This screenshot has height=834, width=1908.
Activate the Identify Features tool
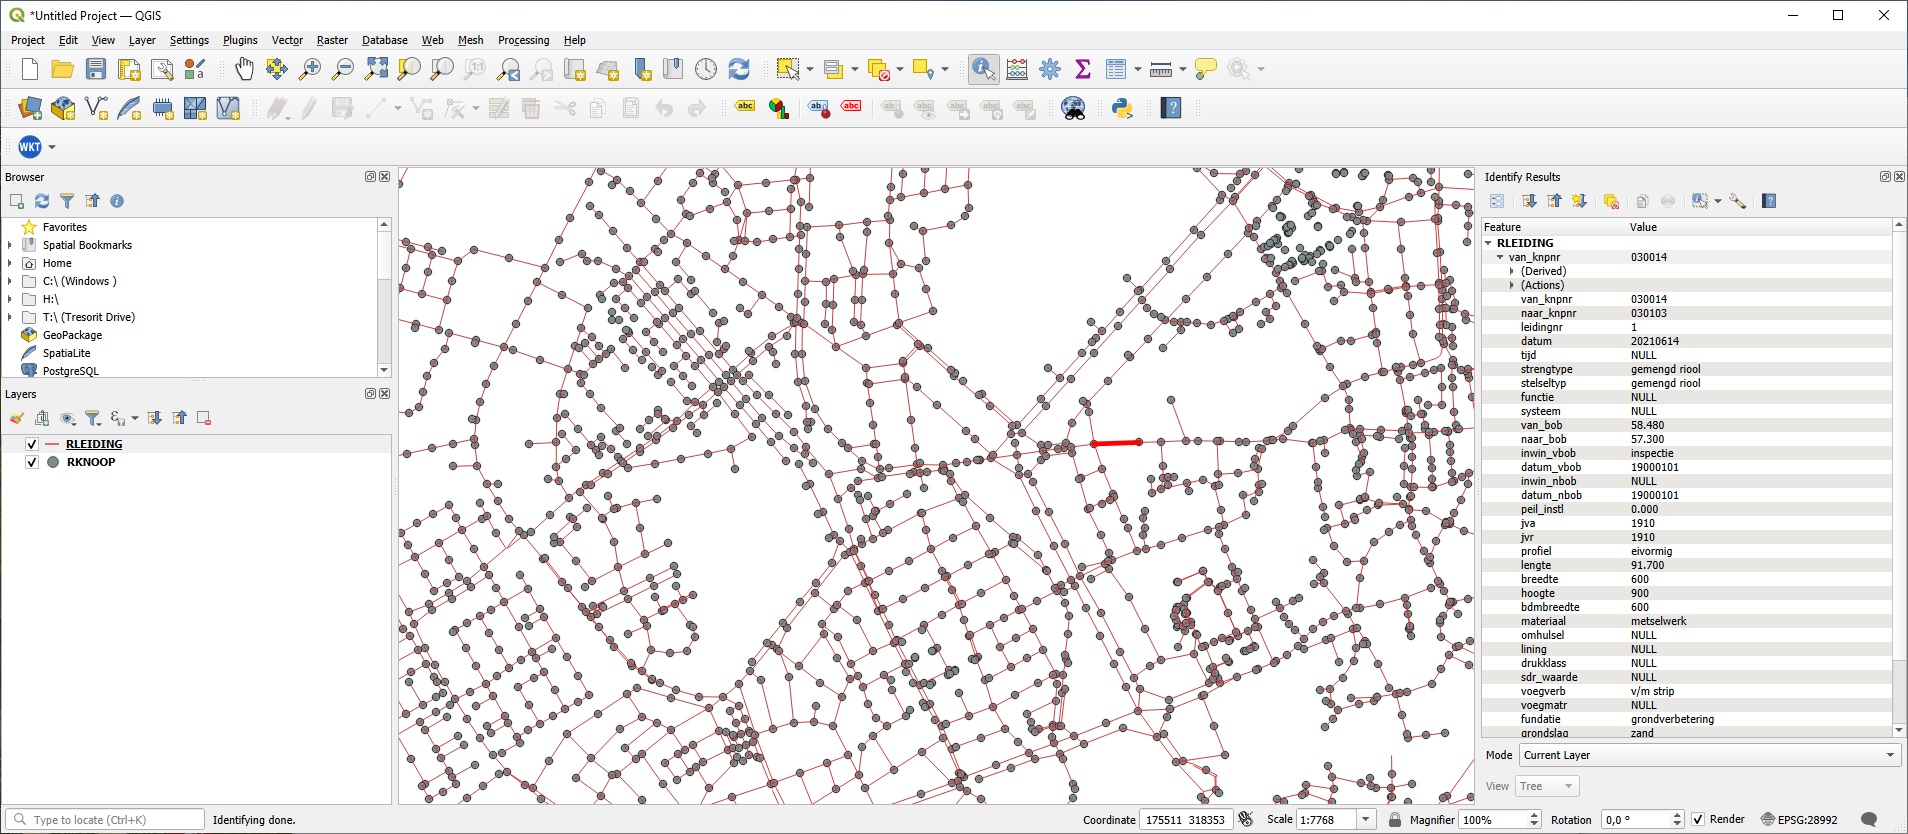click(983, 69)
